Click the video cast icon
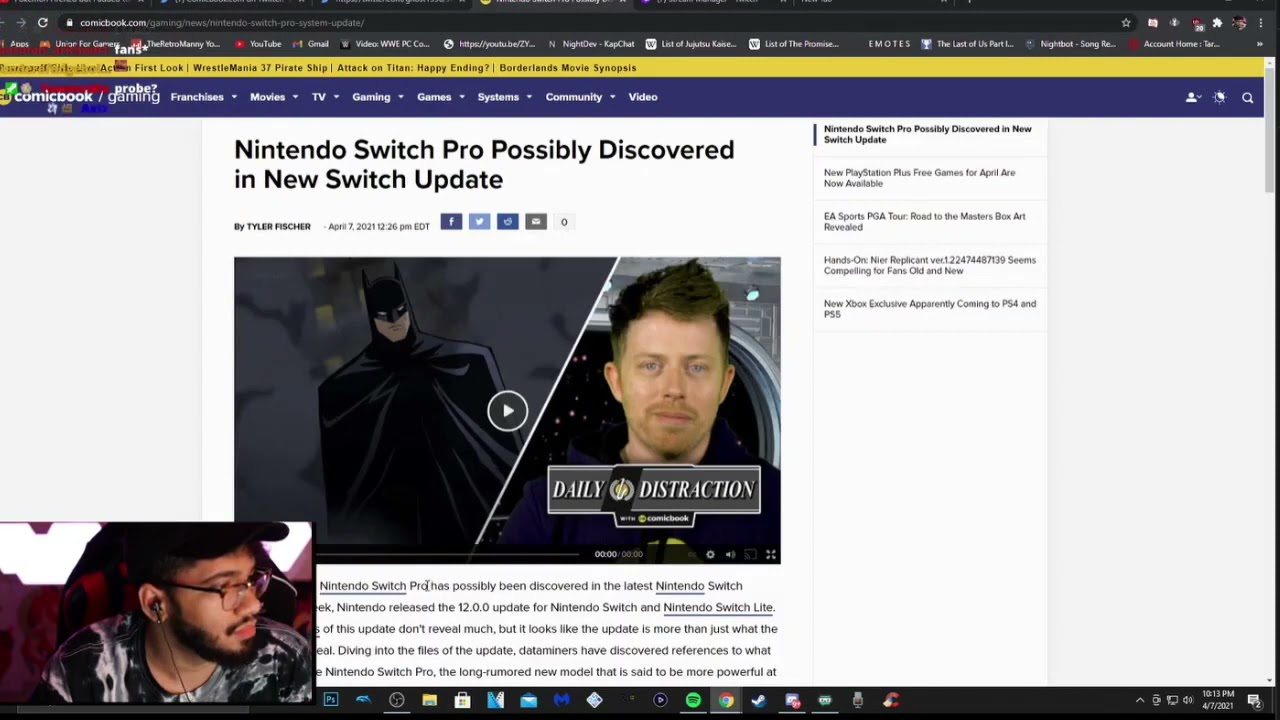1280x720 pixels. point(751,554)
